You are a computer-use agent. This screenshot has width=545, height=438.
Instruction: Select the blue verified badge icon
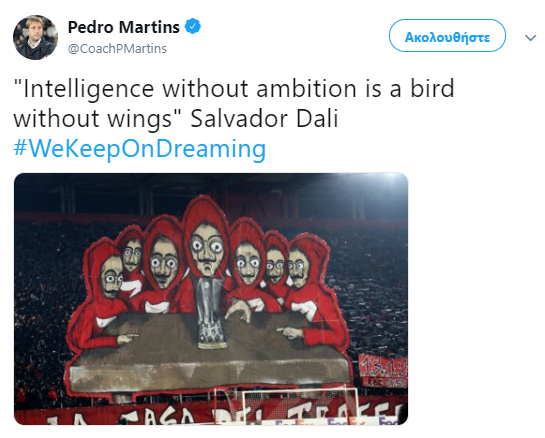(193, 26)
